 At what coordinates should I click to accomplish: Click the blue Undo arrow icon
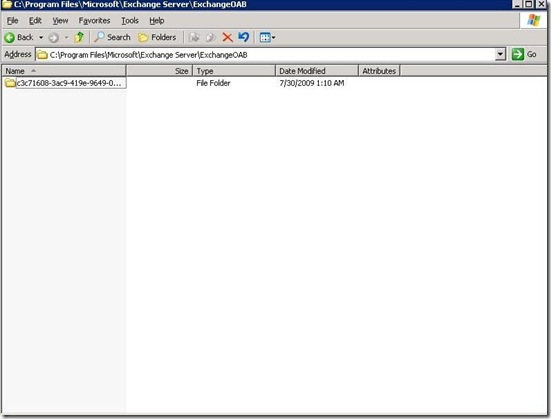tap(244, 37)
